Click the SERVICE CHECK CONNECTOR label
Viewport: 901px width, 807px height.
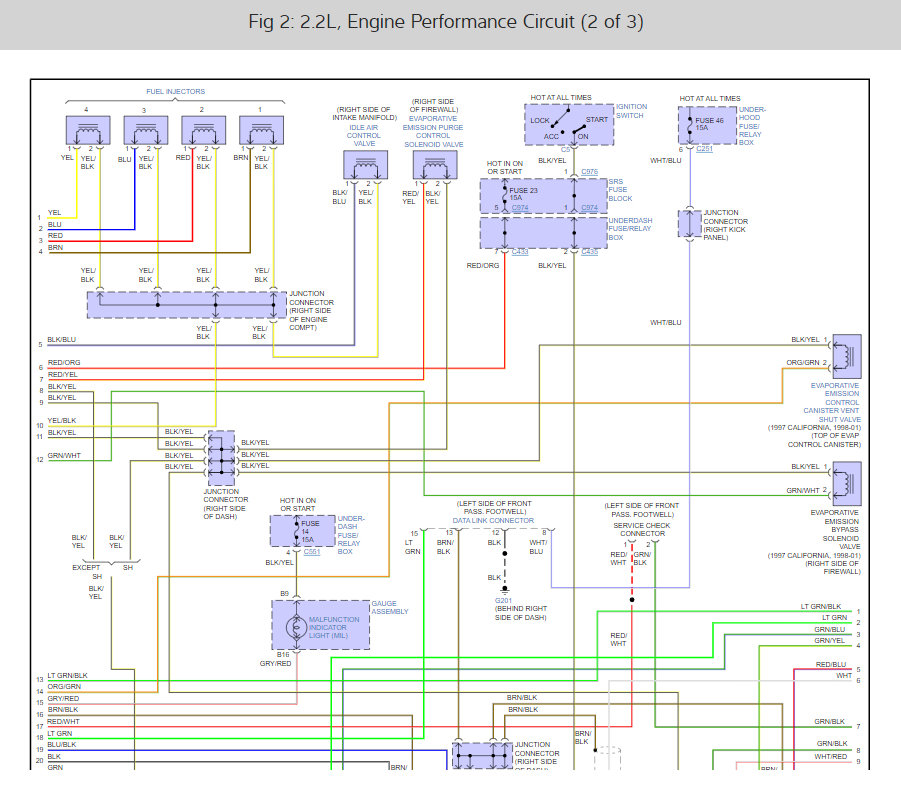coord(642,529)
